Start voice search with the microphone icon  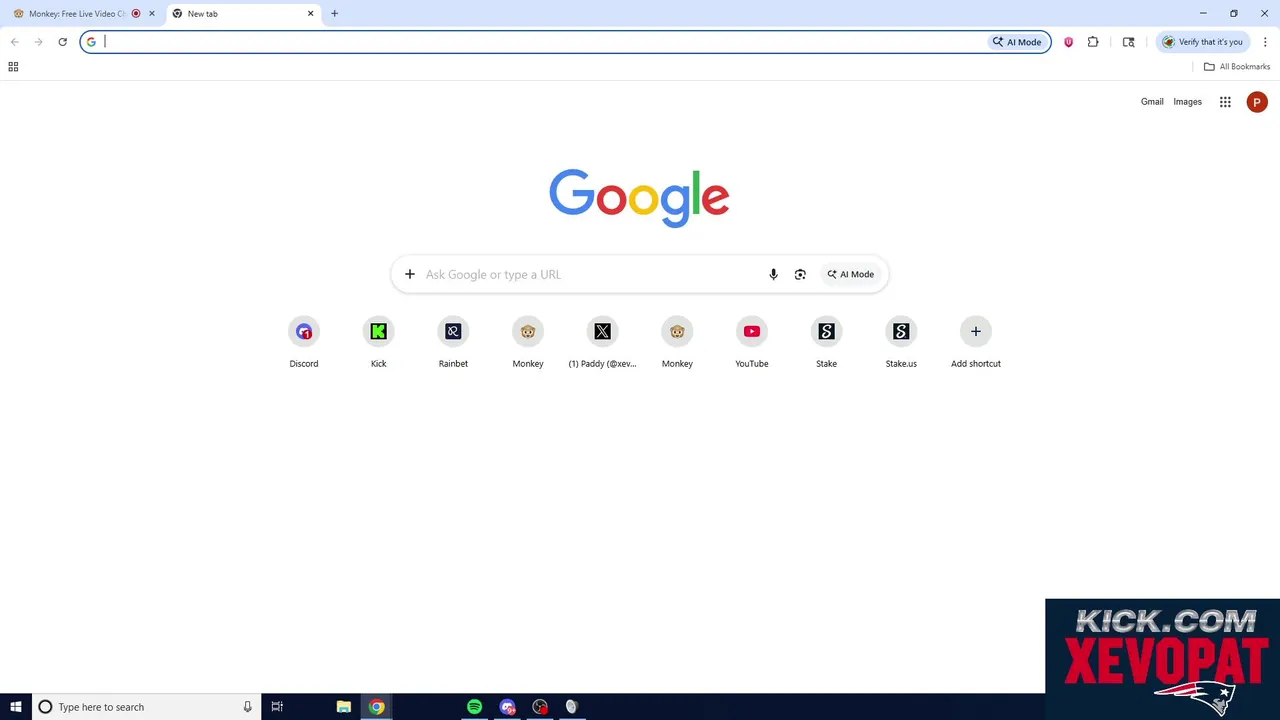point(773,274)
